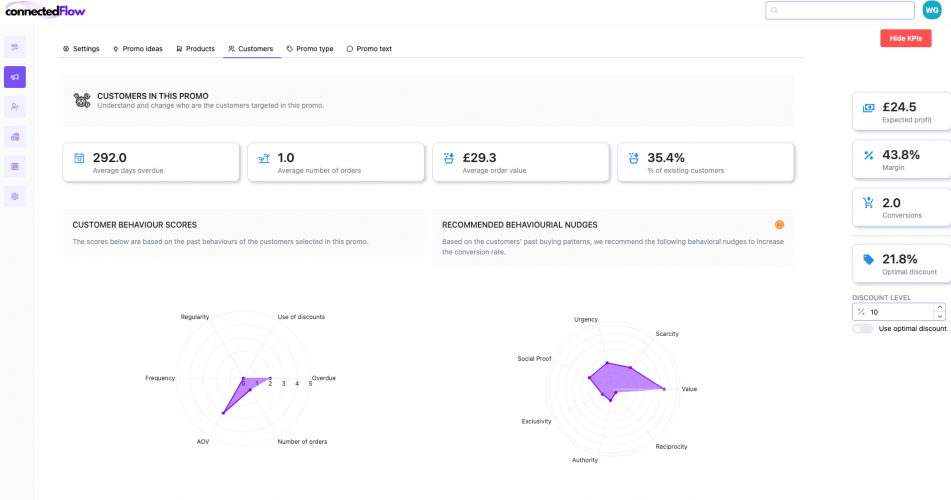Decrease discount level with the down arrow
951x500 pixels.
939,316
